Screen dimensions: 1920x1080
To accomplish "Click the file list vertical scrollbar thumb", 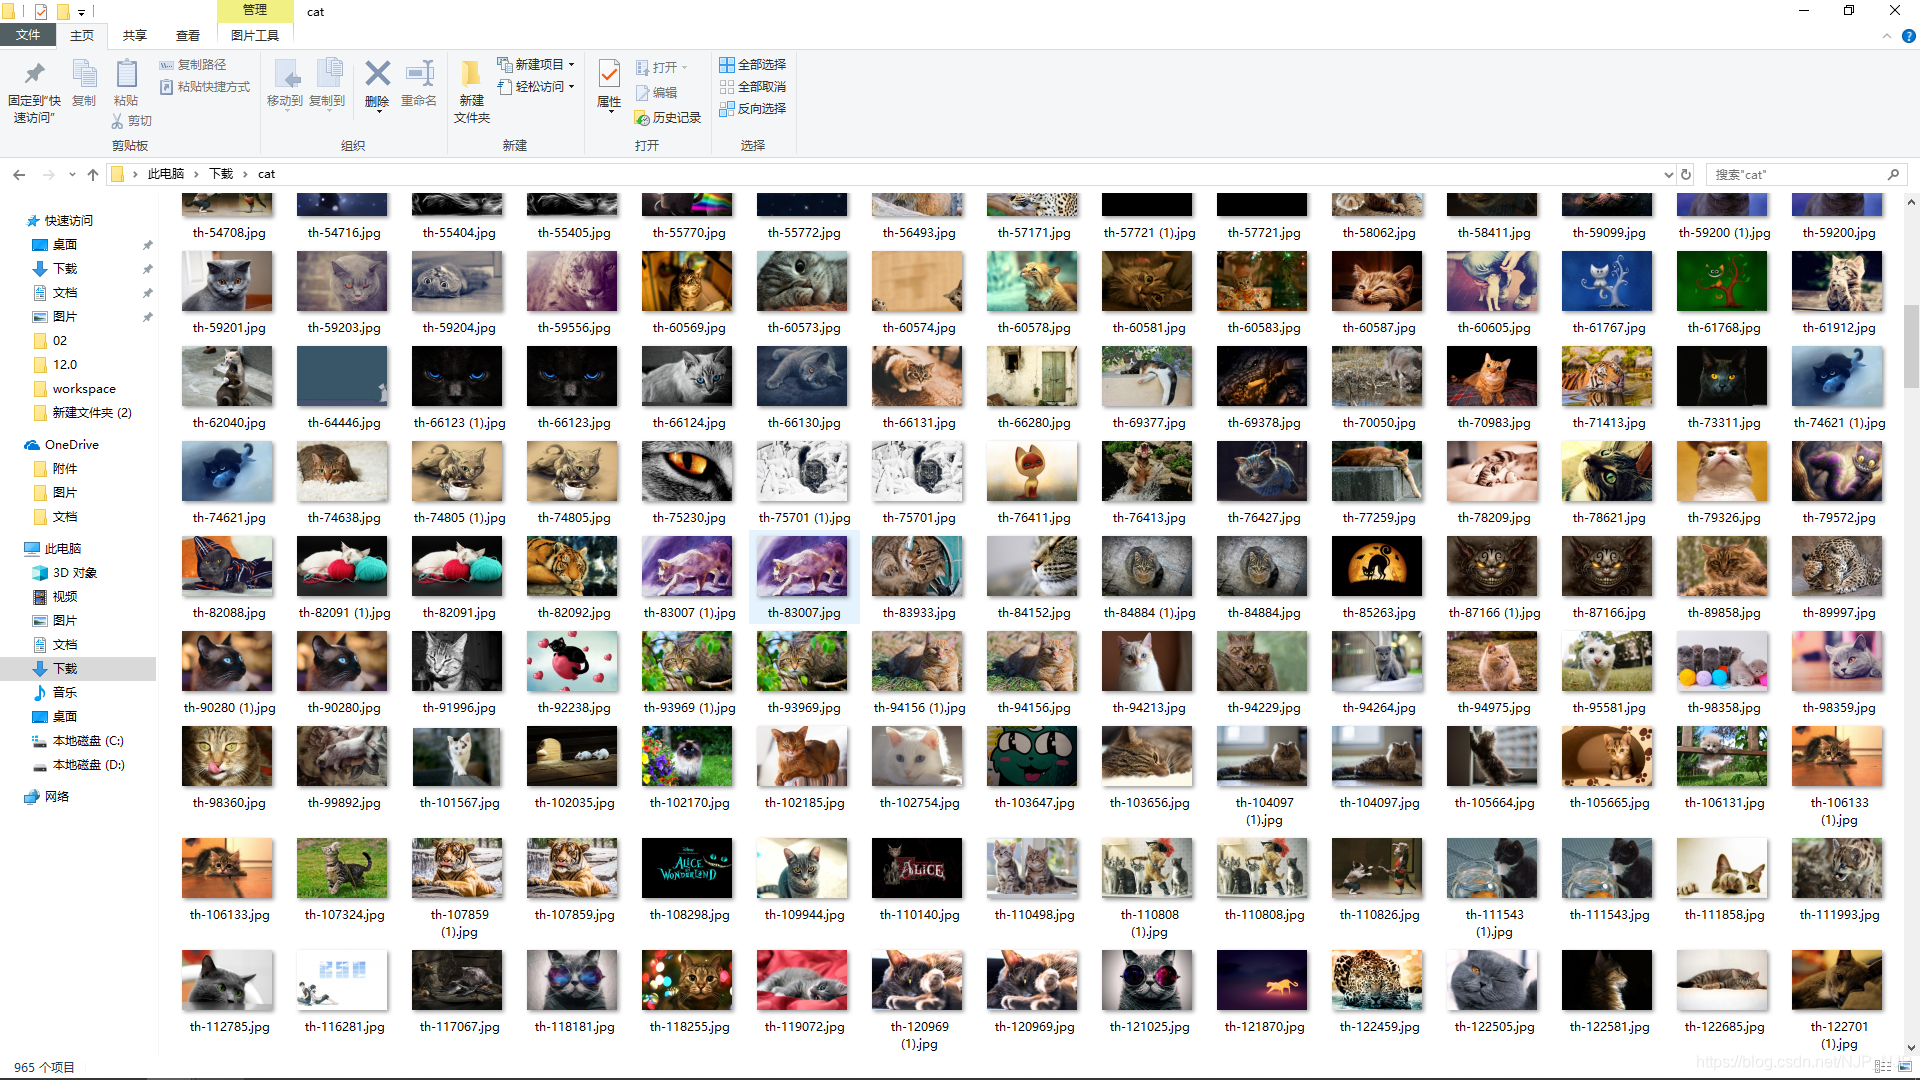I will (x=1910, y=346).
